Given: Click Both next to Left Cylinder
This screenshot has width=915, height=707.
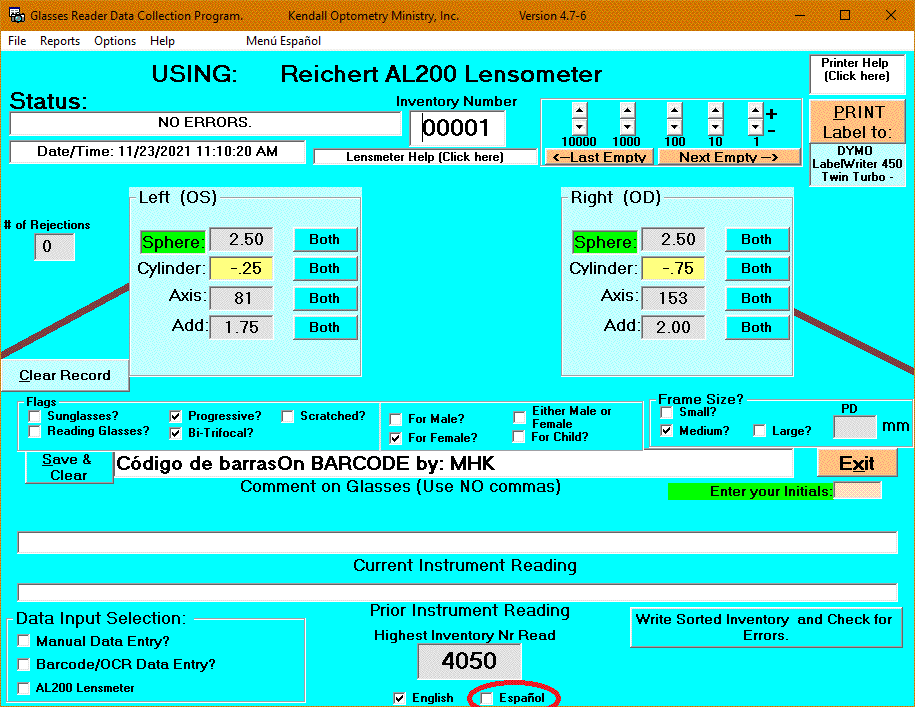Looking at the screenshot, I should point(324,269).
